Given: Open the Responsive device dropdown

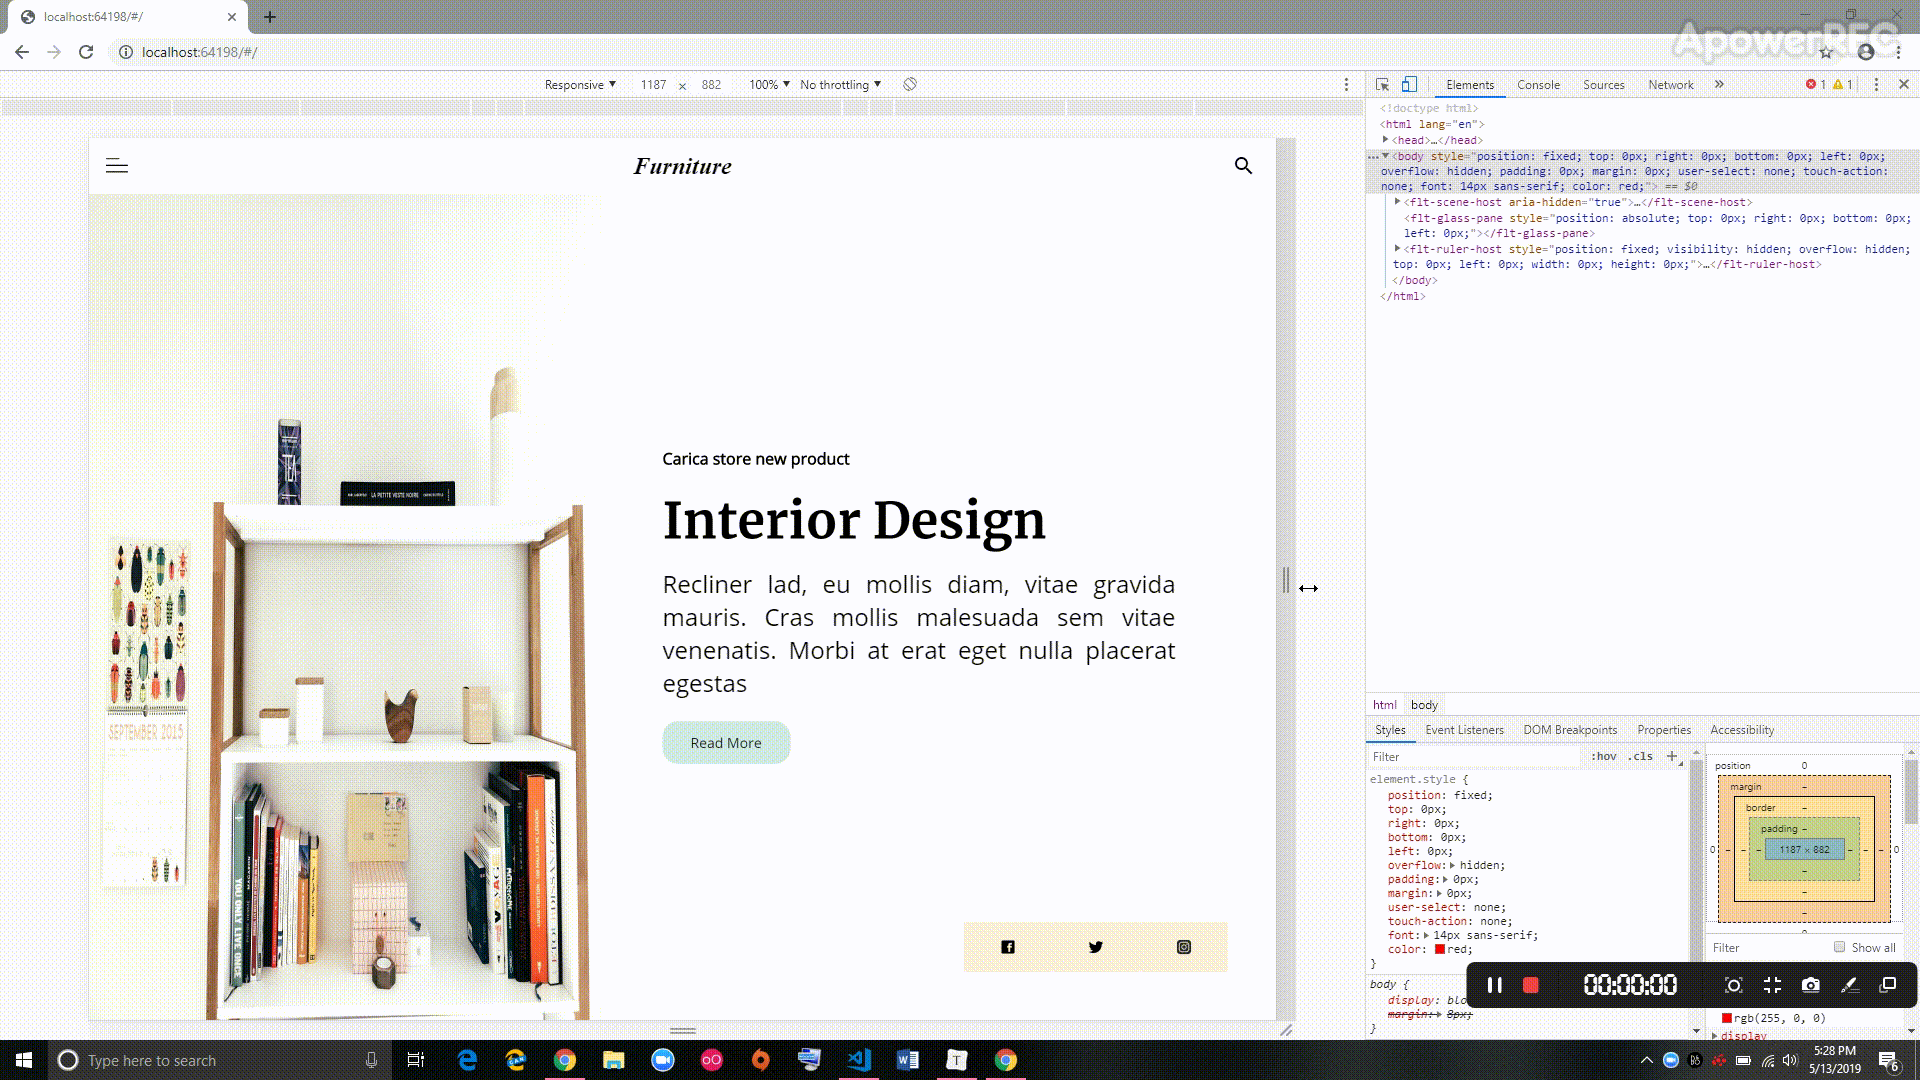Looking at the screenshot, I should pos(580,85).
